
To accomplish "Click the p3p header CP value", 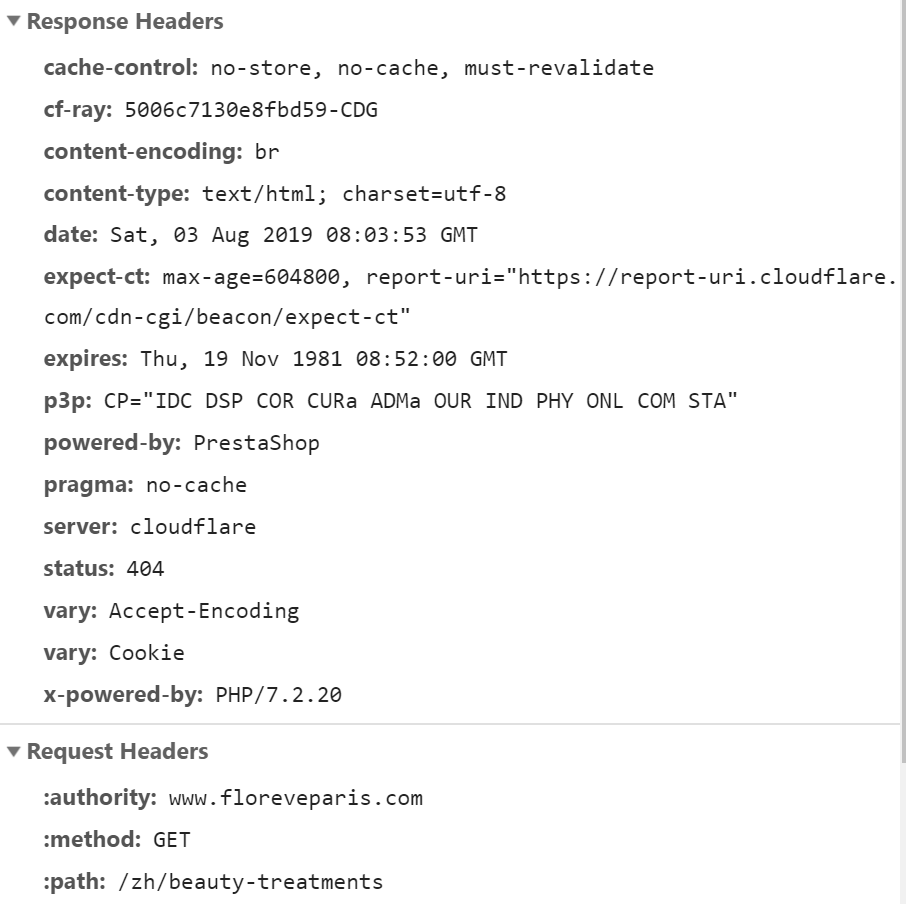I will 420,401.
